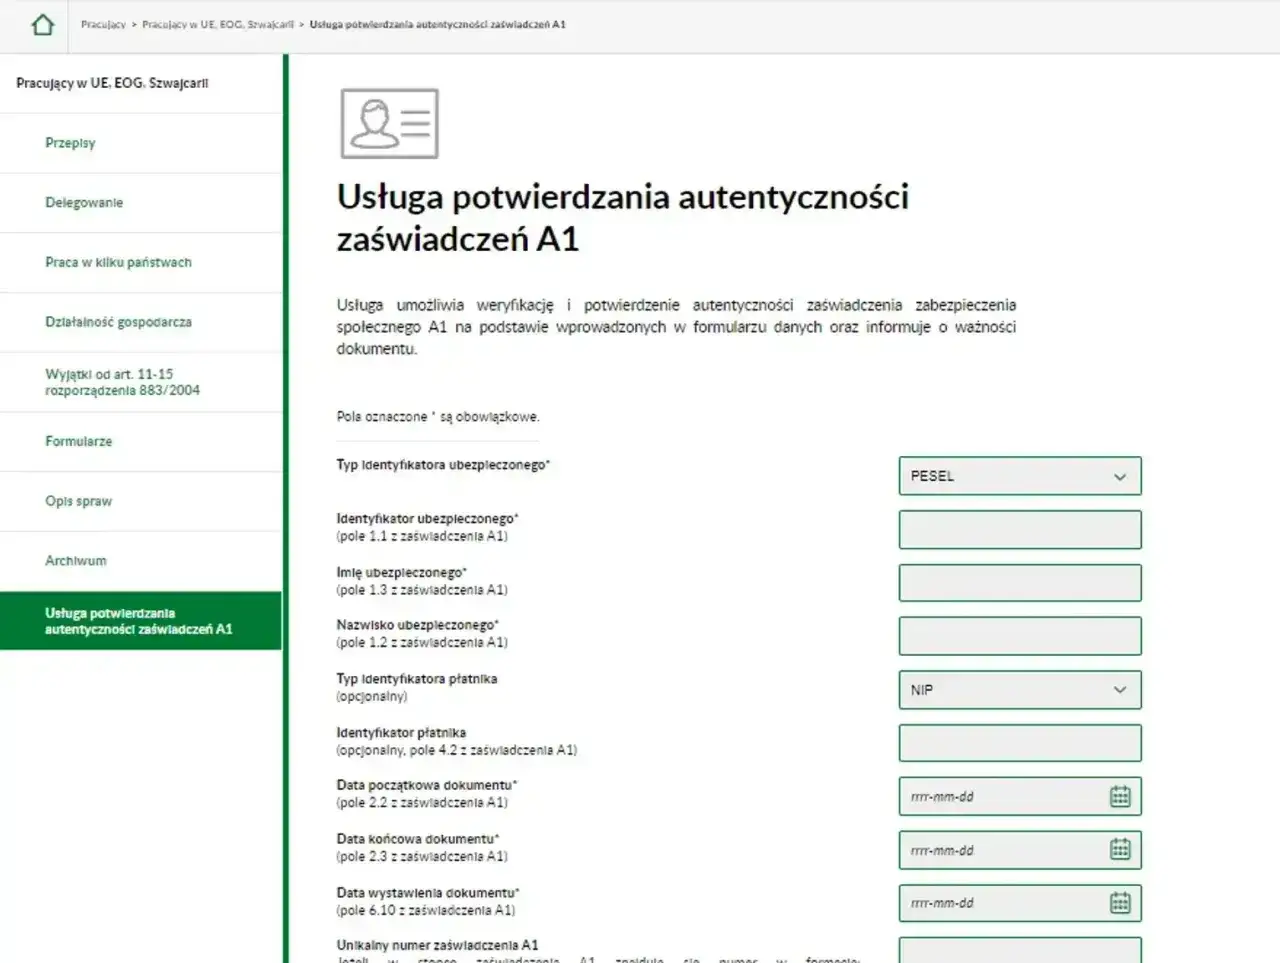Image resolution: width=1280 pixels, height=963 pixels.
Task: Click Pracujący w UE, EOG, Szwajcarii breadcrumb
Action: click(218, 24)
